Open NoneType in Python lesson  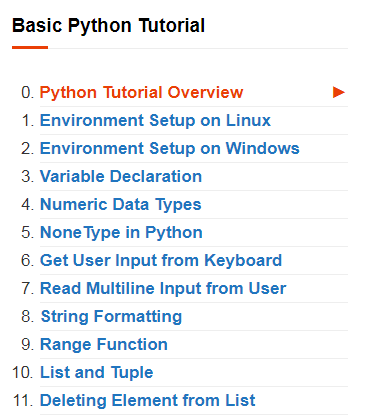[x=121, y=232]
